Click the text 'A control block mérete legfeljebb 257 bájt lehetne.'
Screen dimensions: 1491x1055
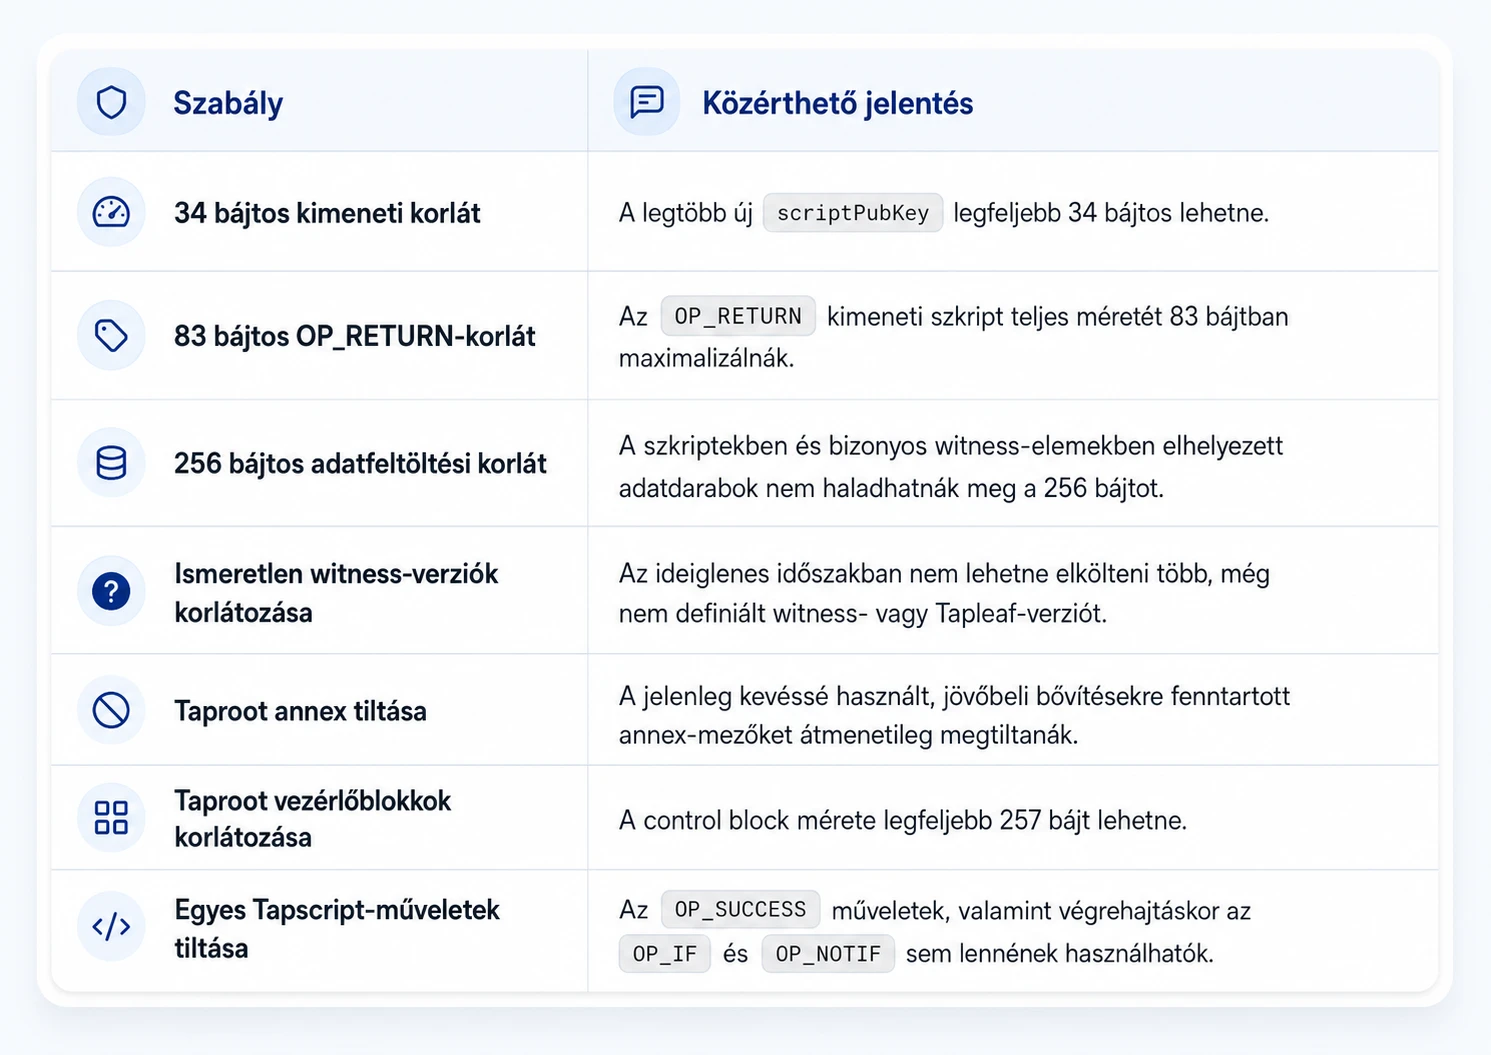pyautogui.click(x=903, y=820)
